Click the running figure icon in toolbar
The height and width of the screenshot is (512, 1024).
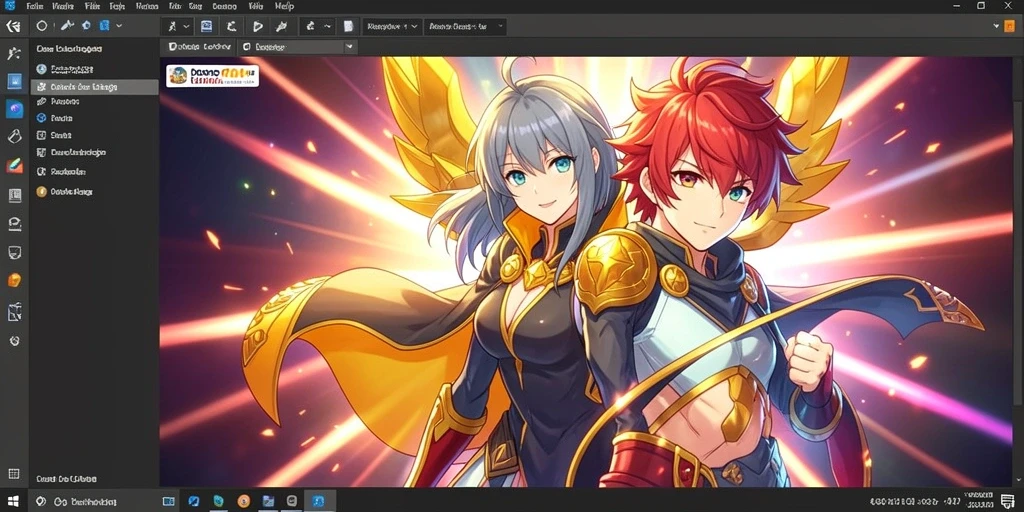pyautogui.click(x=172, y=27)
